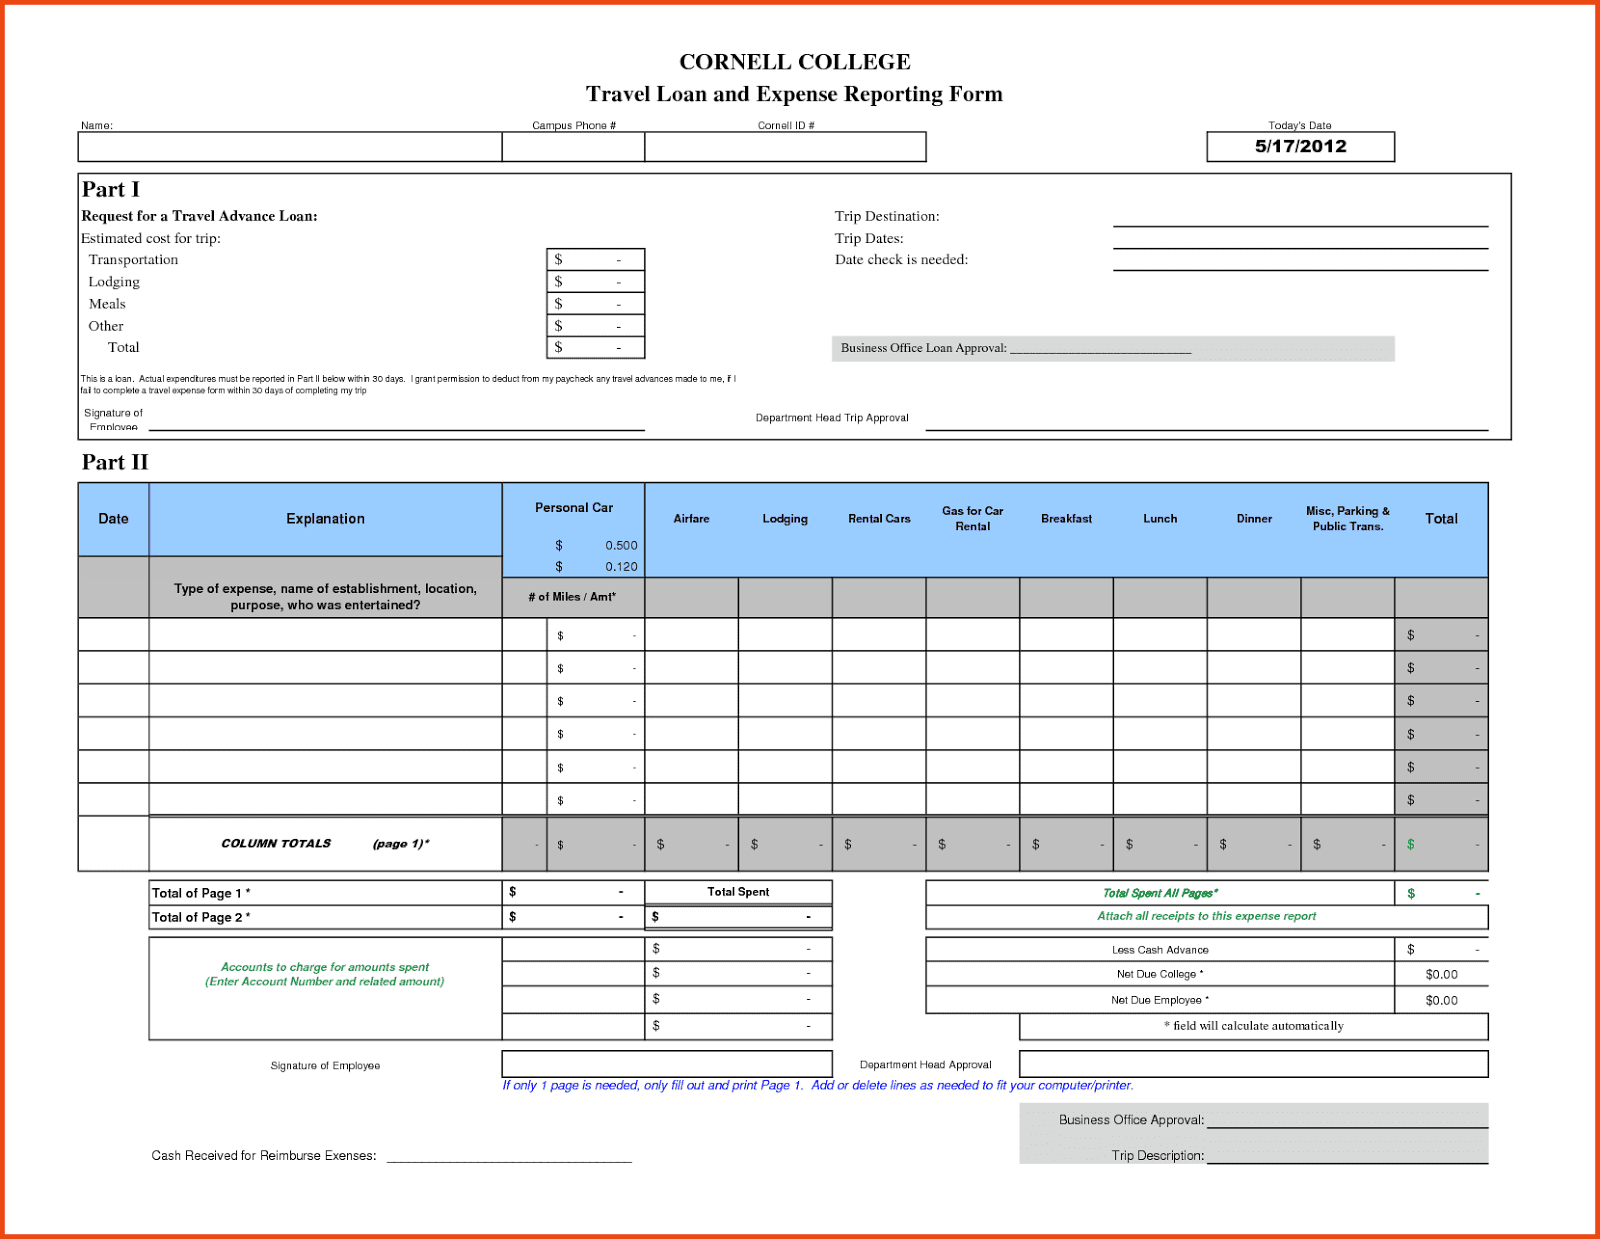The width and height of the screenshot is (1600, 1239).
Task: Click the Part II Signature of Employee box
Action: pos(667,1064)
